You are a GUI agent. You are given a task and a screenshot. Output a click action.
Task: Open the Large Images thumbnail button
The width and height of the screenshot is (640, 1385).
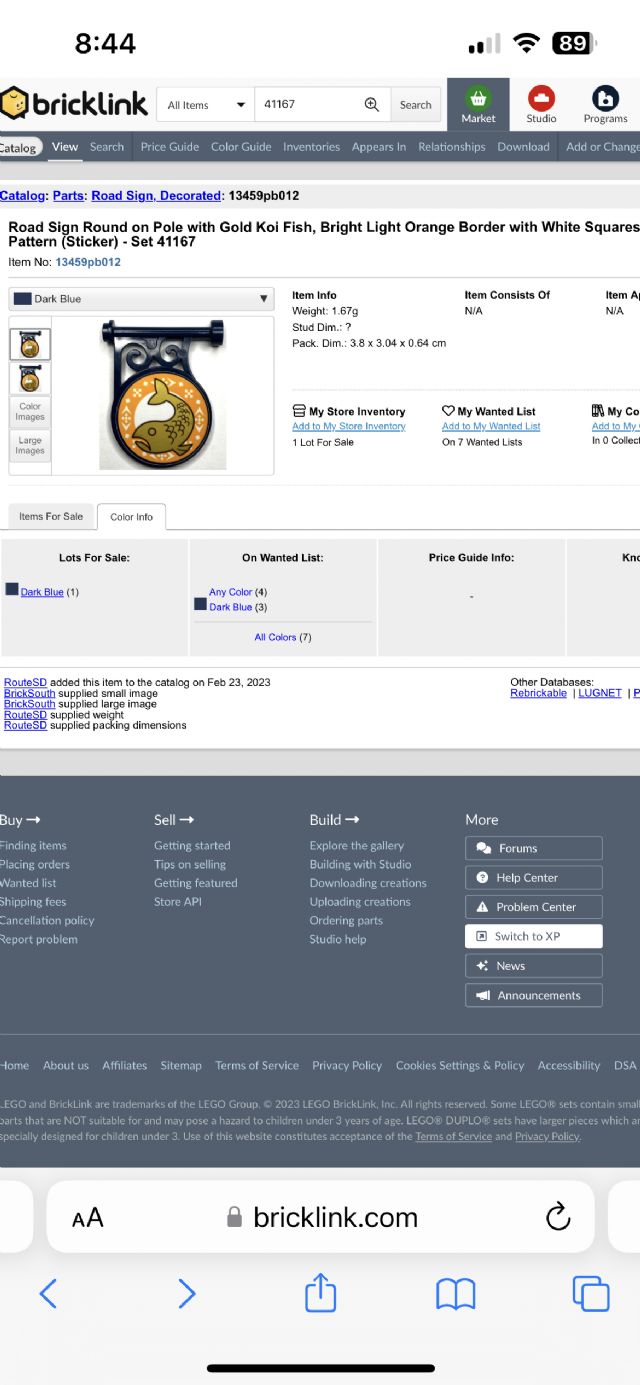click(x=30, y=445)
